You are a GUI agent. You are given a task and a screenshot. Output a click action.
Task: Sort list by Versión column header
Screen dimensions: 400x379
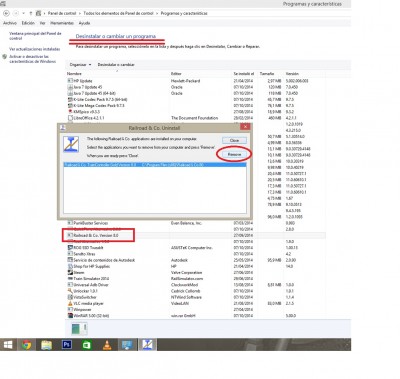coord(292,73)
